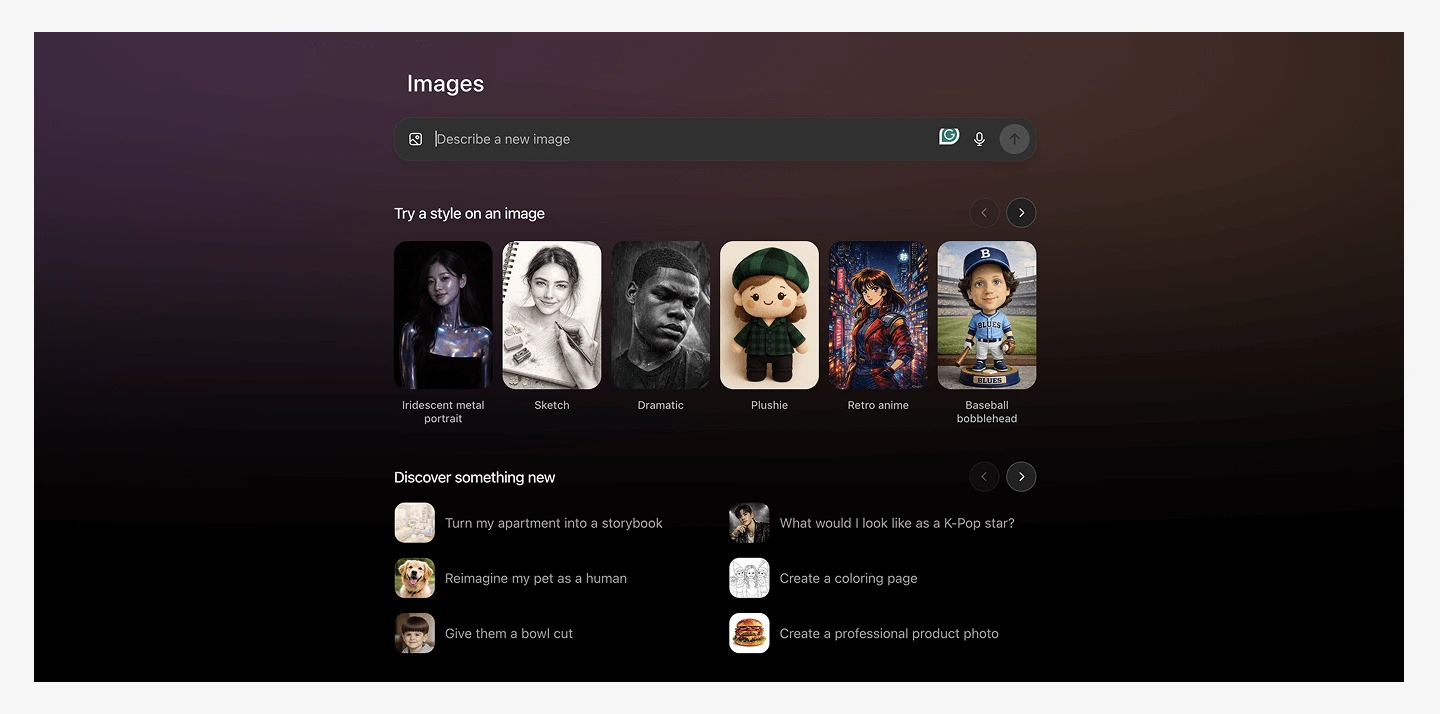Show previous styles in Try a style
This screenshot has height=714, width=1440.
(x=984, y=213)
